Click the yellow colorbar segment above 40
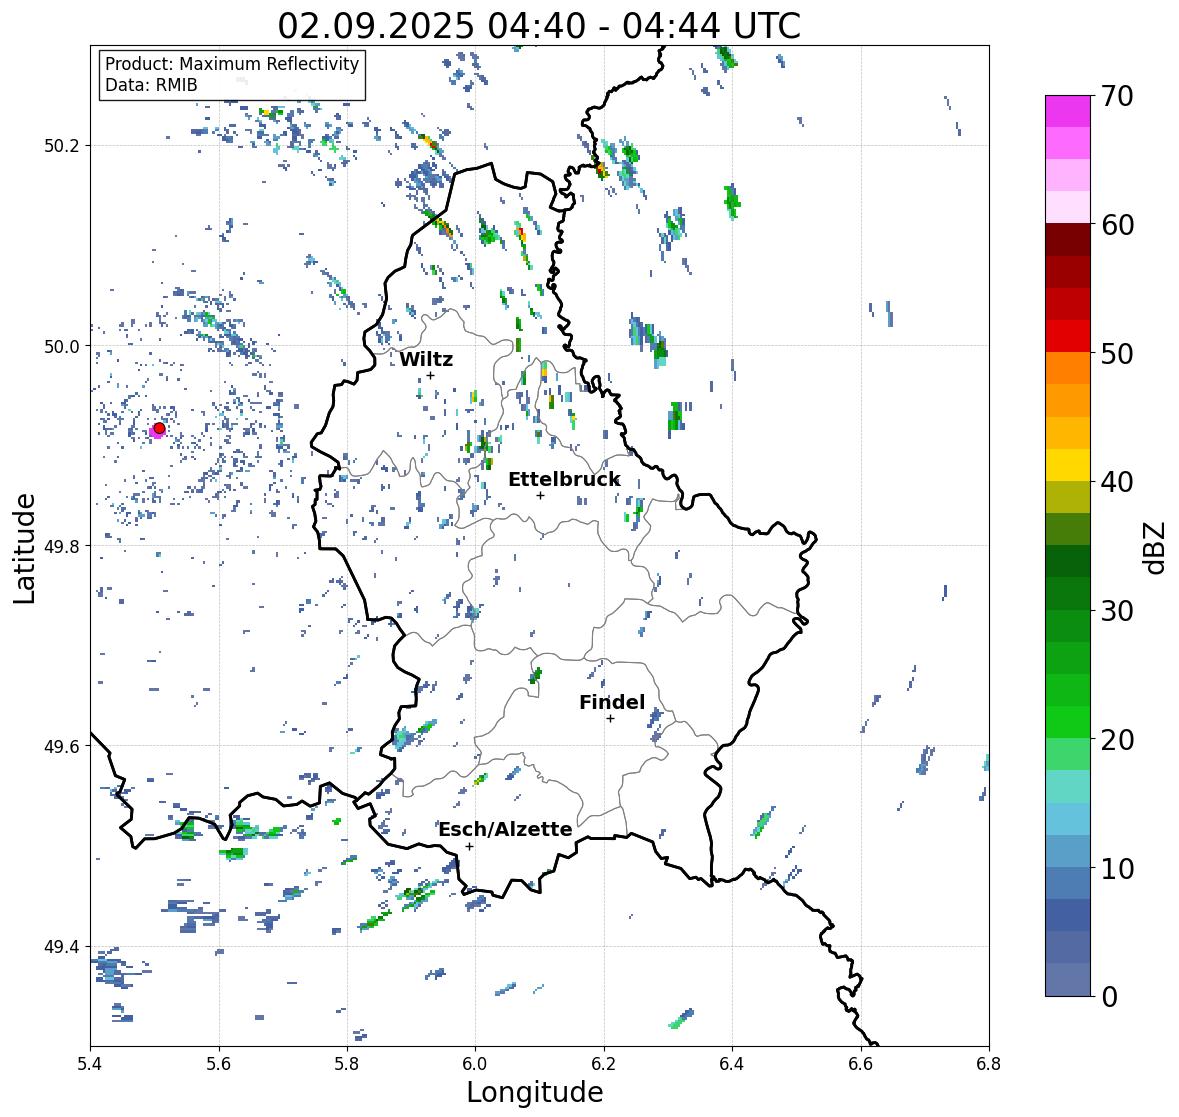 [x=1068, y=465]
